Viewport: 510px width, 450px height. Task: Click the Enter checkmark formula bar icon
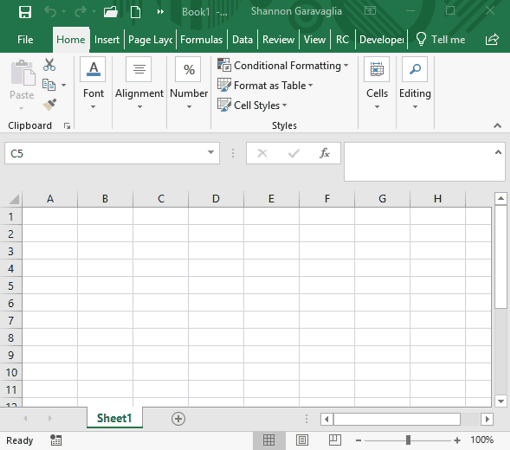(x=294, y=153)
